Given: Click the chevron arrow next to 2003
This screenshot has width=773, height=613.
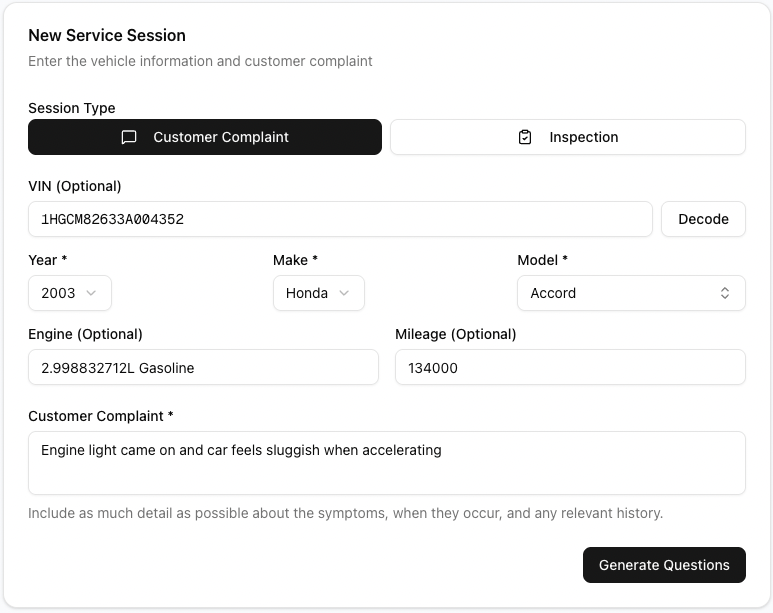Looking at the screenshot, I should click(x=92, y=293).
